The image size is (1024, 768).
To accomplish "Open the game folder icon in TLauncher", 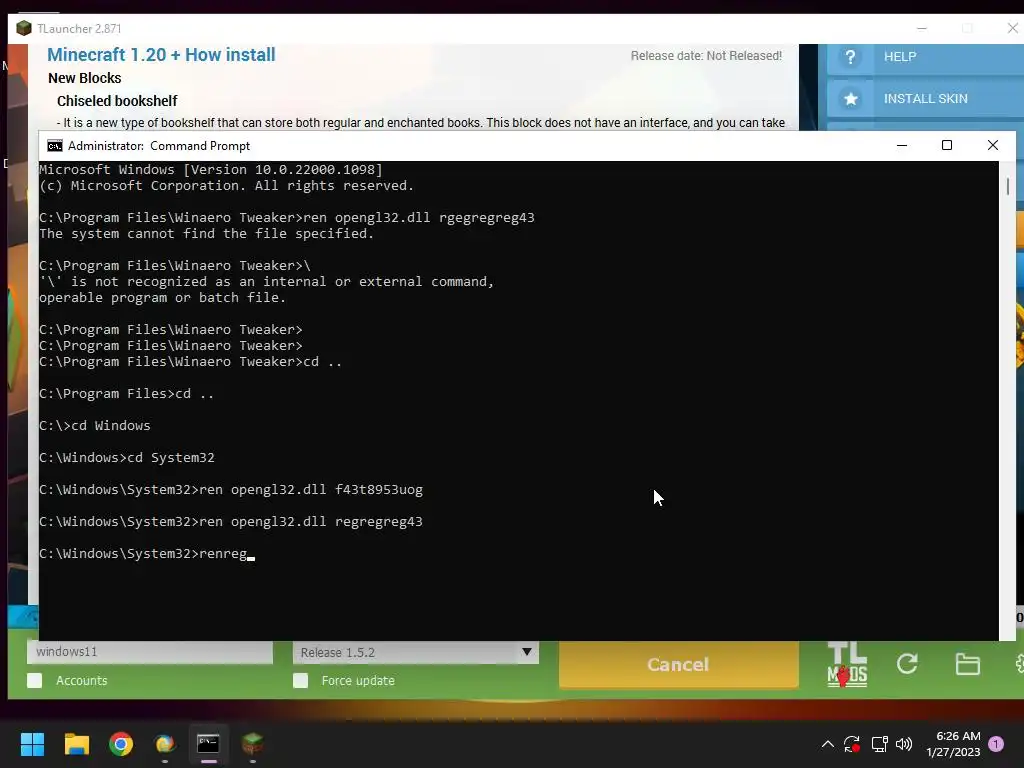I will click(x=967, y=664).
